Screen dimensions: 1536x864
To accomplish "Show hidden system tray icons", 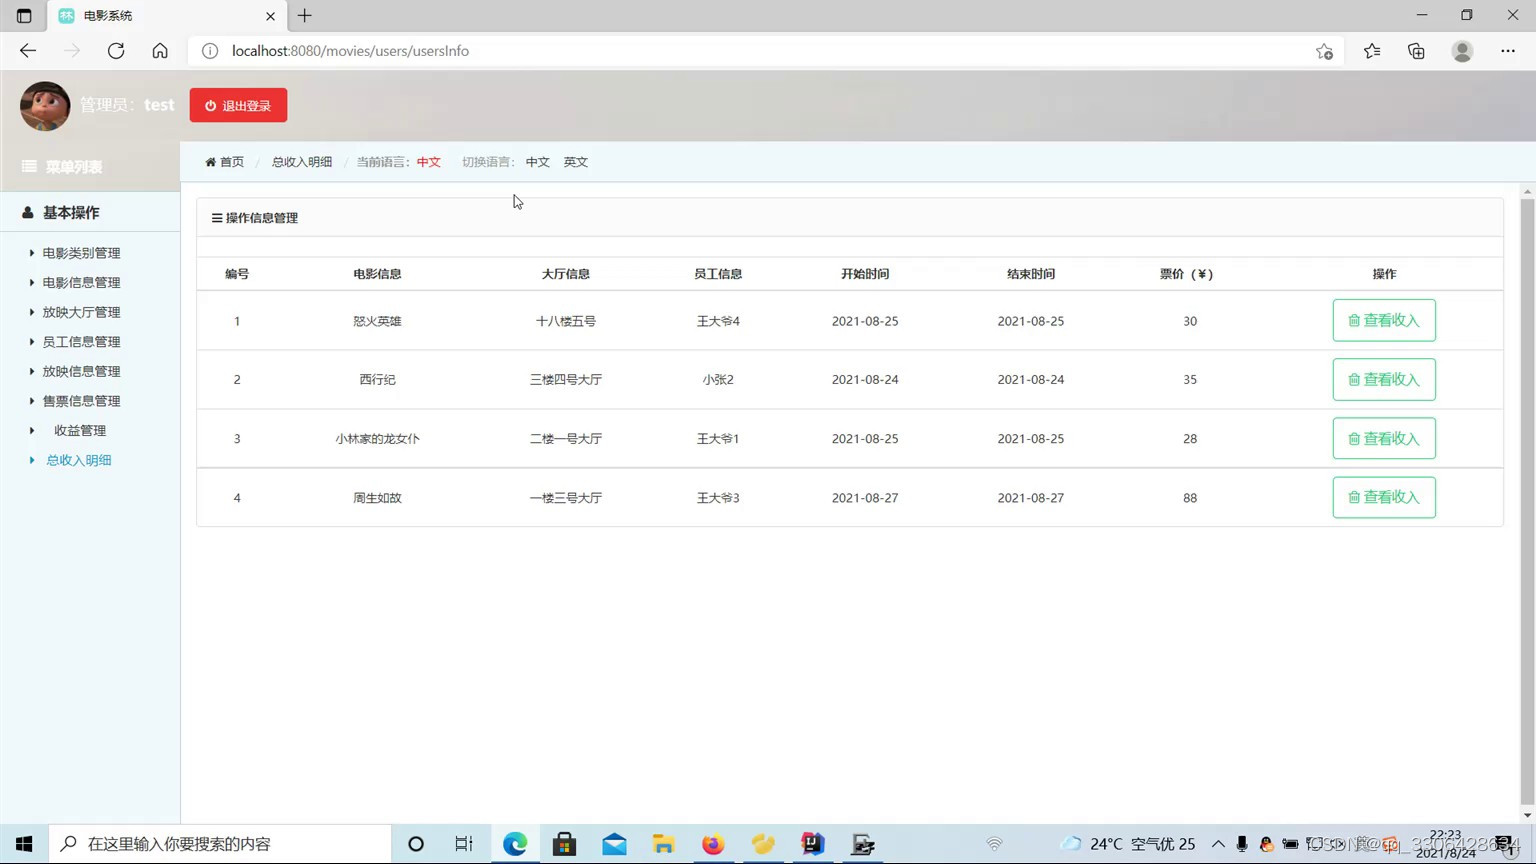I will [1218, 844].
